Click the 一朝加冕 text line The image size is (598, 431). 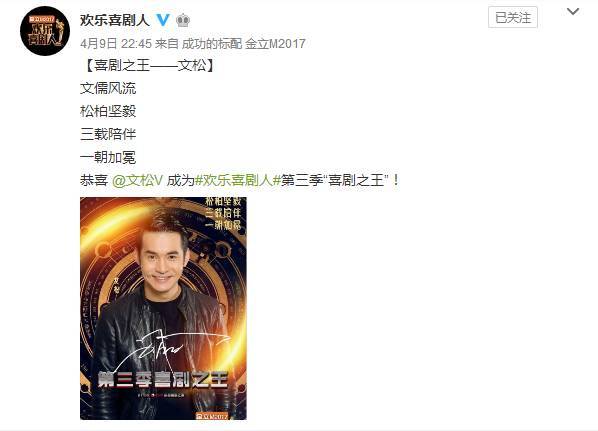tap(108, 157)
